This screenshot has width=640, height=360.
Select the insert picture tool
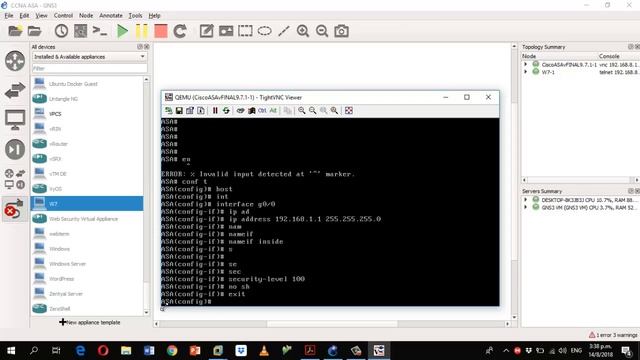point(226,31)
